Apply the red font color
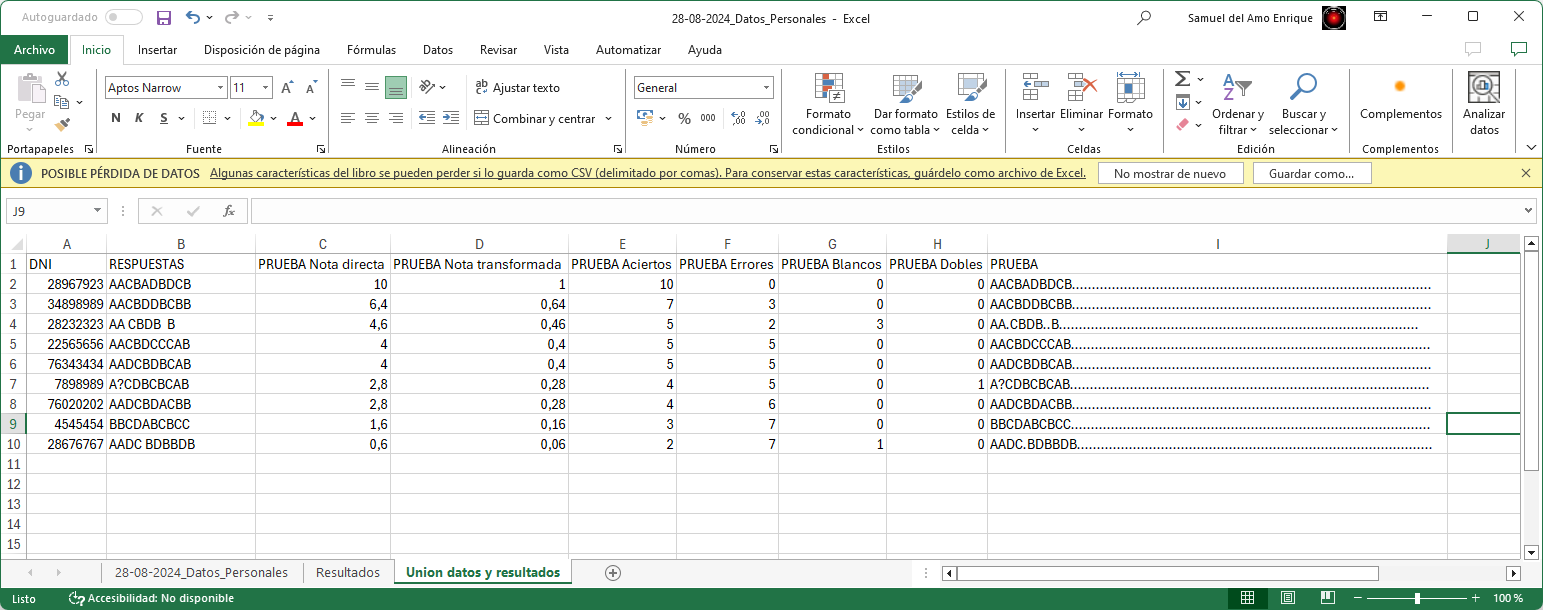 pos(295,118)
